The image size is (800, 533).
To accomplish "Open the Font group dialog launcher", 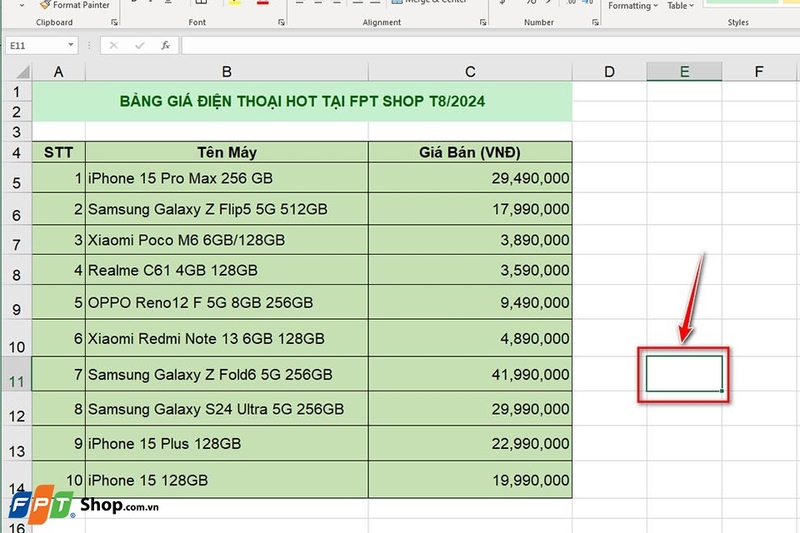I will pos(281,22).
